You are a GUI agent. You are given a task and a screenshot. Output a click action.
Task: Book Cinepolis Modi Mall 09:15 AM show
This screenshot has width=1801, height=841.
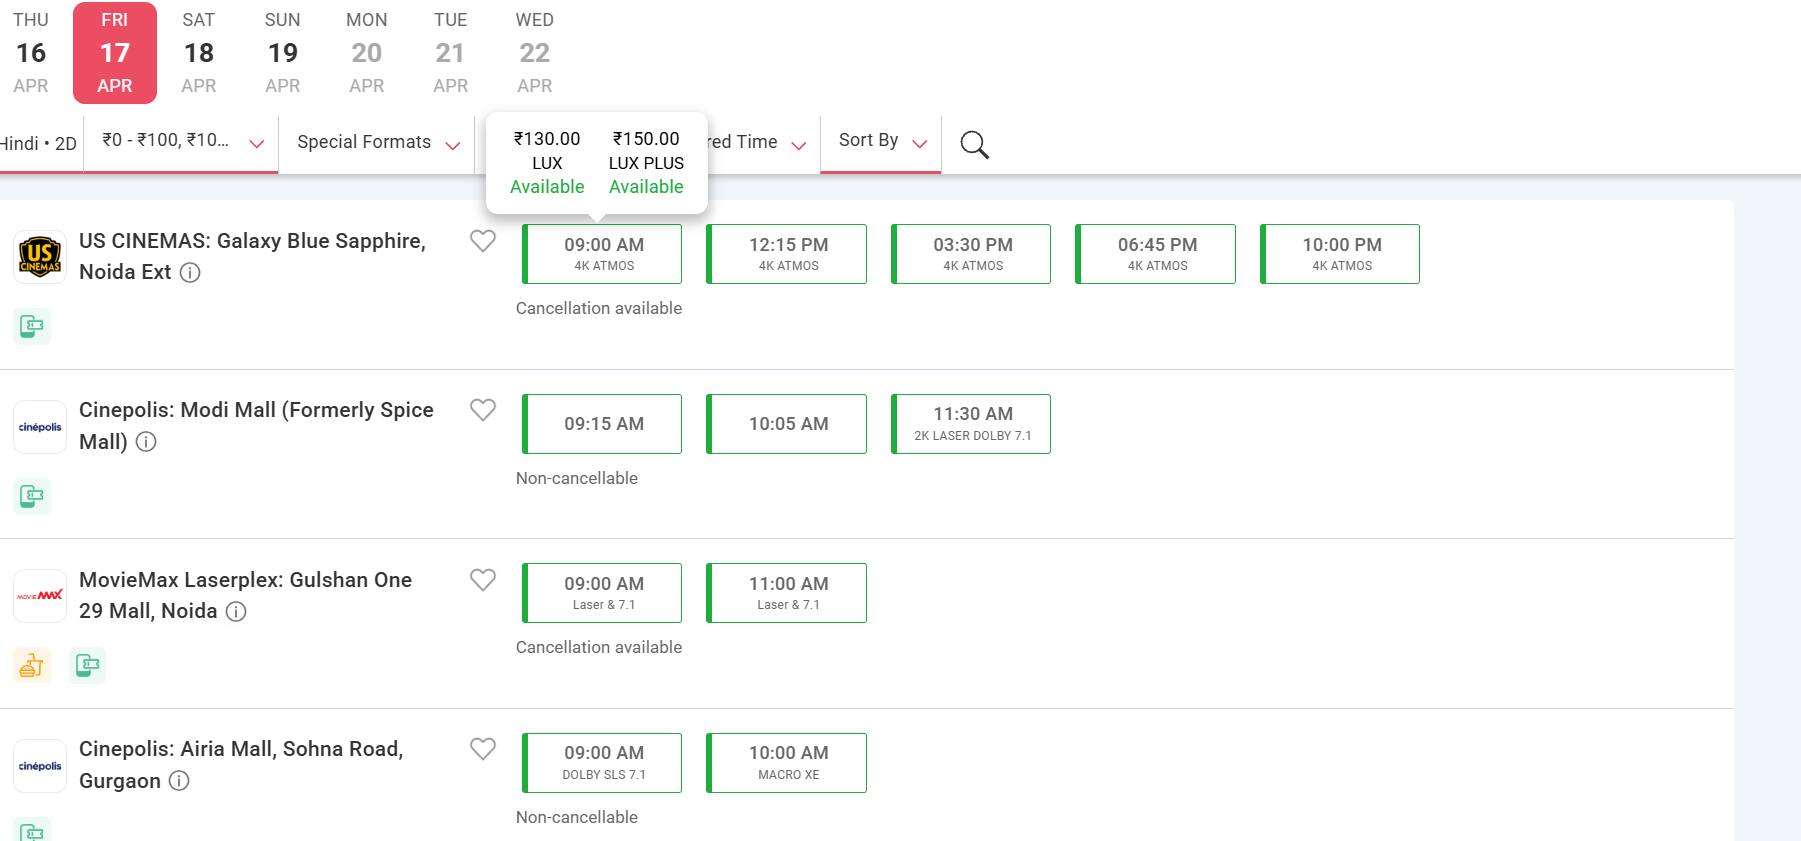tap(602, 424)
